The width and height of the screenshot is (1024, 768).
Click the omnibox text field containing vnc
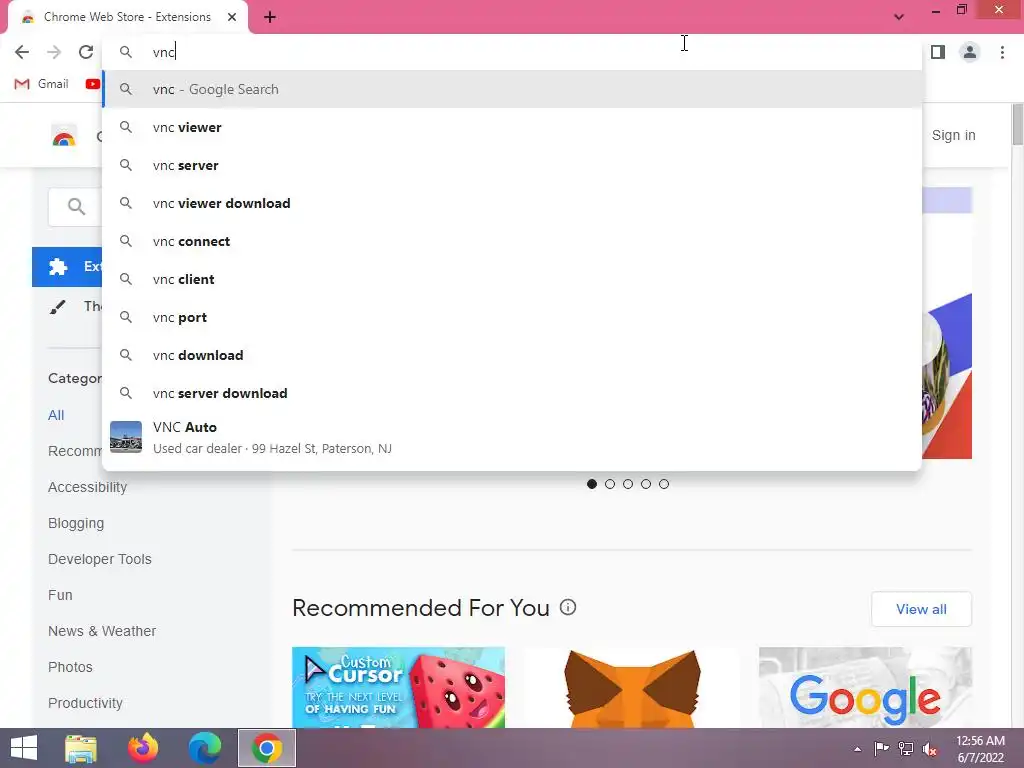pos(512,52)
